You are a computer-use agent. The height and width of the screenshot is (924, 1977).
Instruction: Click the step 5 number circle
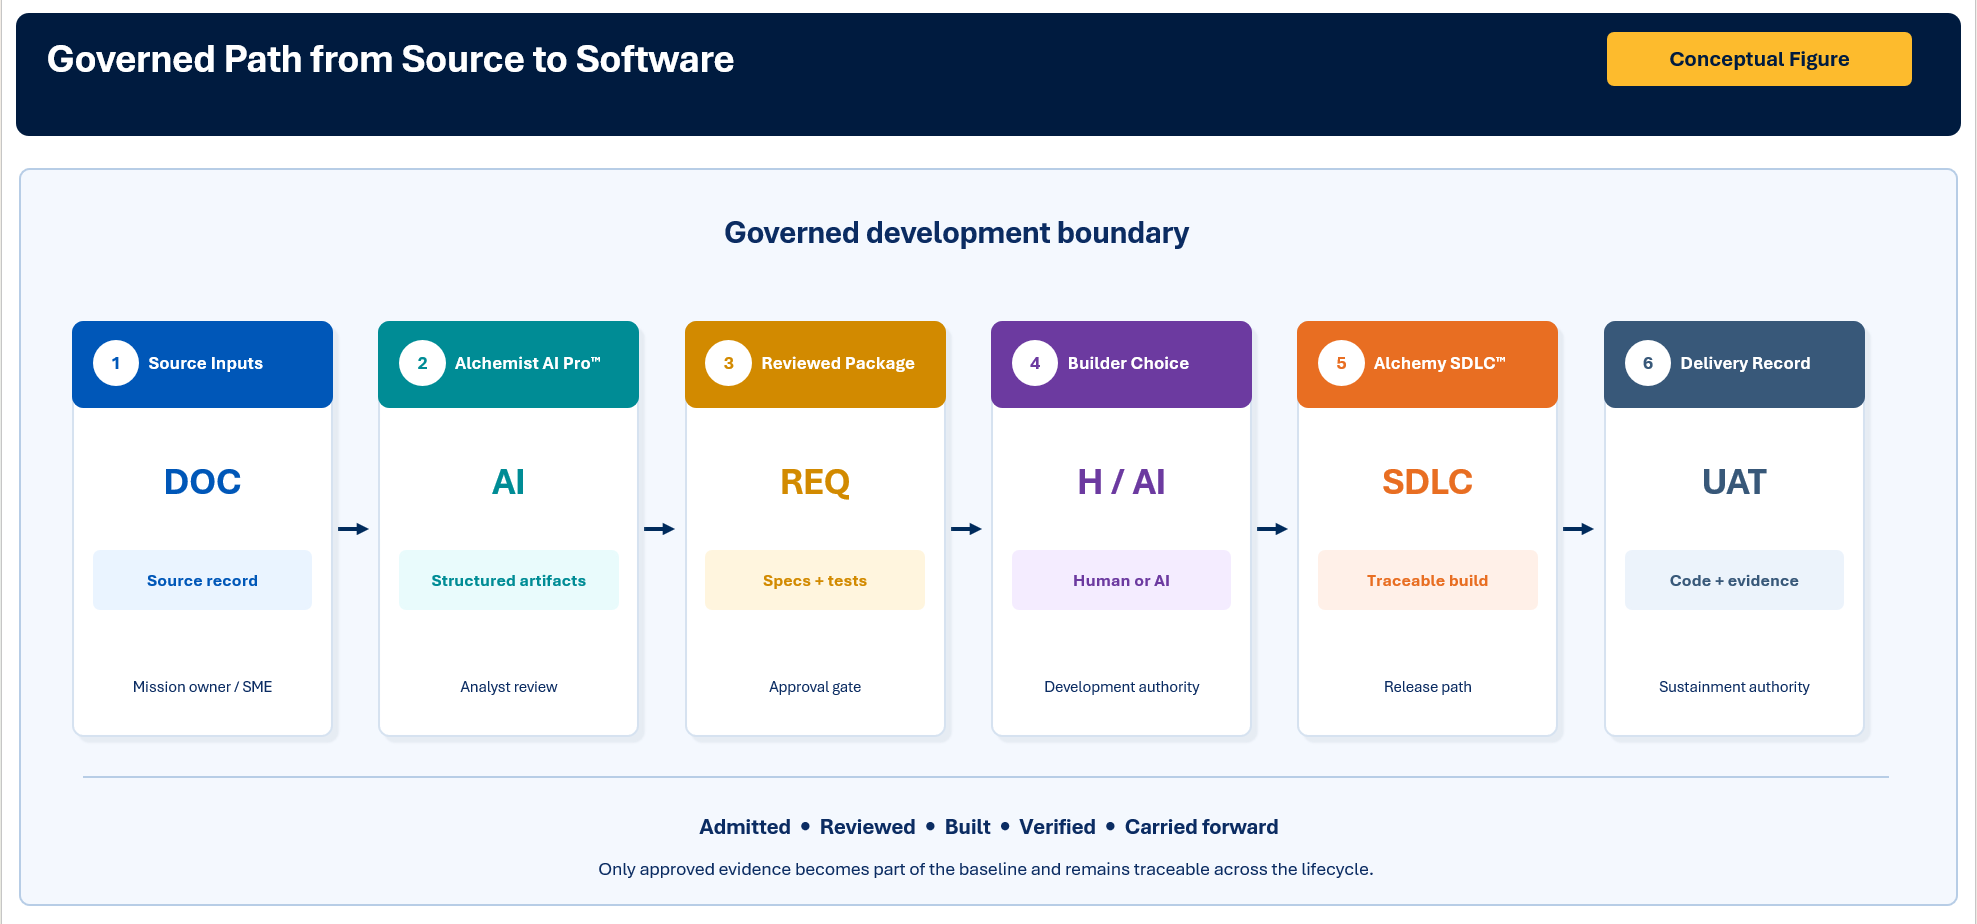pyautogui.click(x=1341, y=363)
